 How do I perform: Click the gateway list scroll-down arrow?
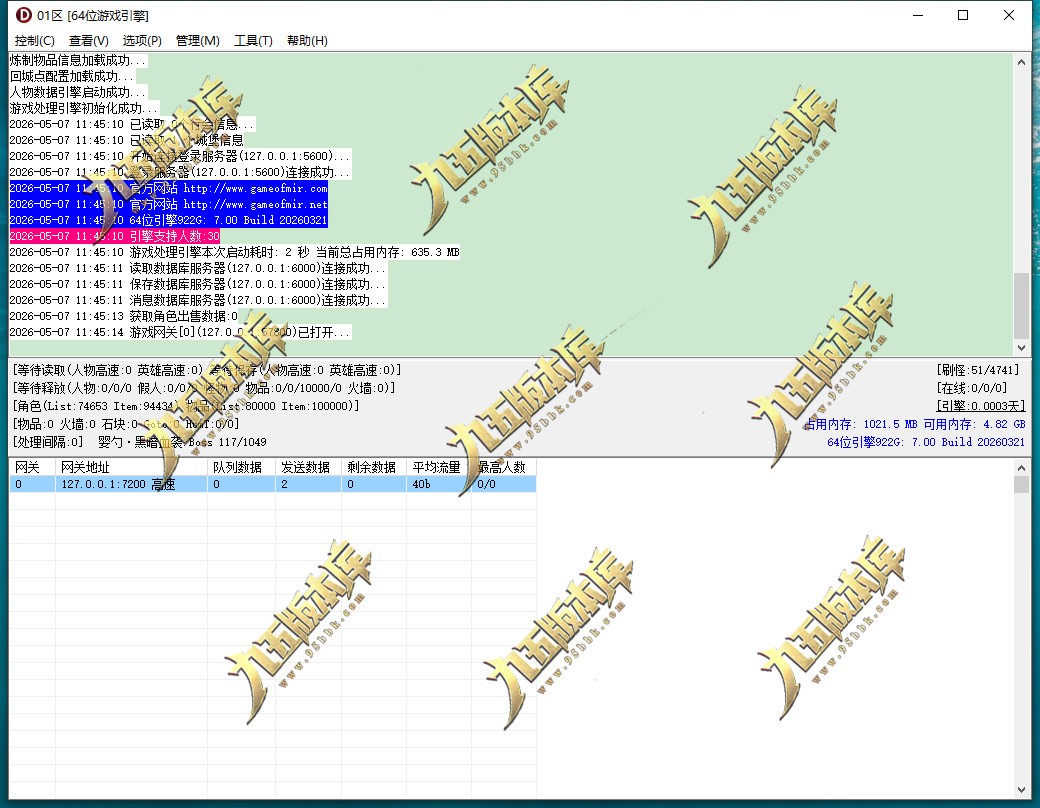[x=1021, y=789]
